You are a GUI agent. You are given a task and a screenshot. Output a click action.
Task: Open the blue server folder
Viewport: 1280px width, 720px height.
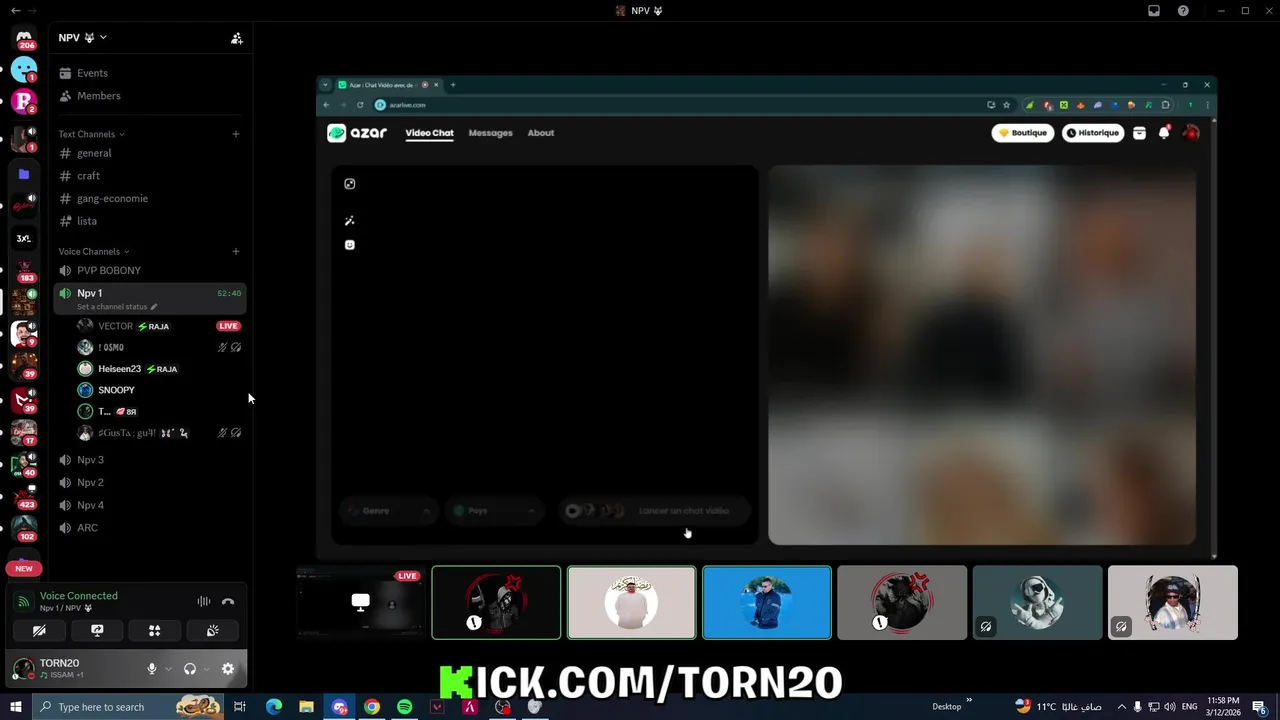(x=24, y=174)
